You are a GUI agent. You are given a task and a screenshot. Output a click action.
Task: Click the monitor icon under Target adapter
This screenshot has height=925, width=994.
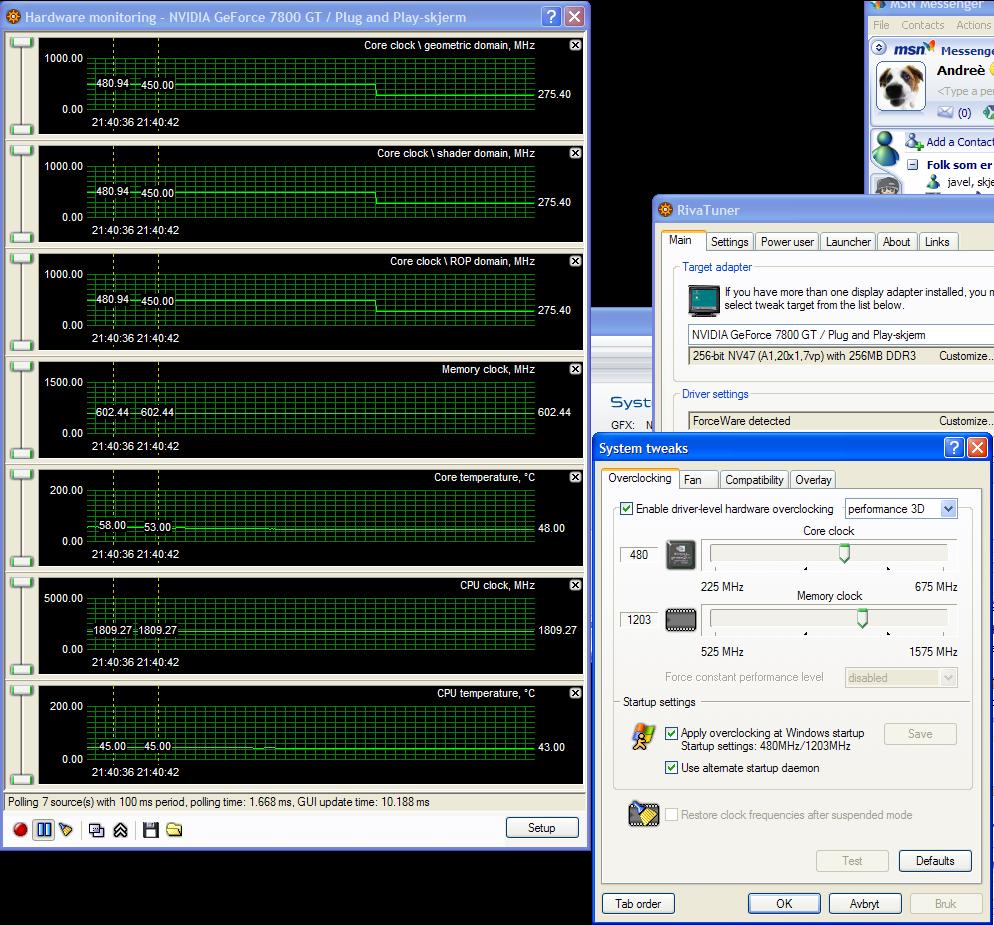coord(704,301)
